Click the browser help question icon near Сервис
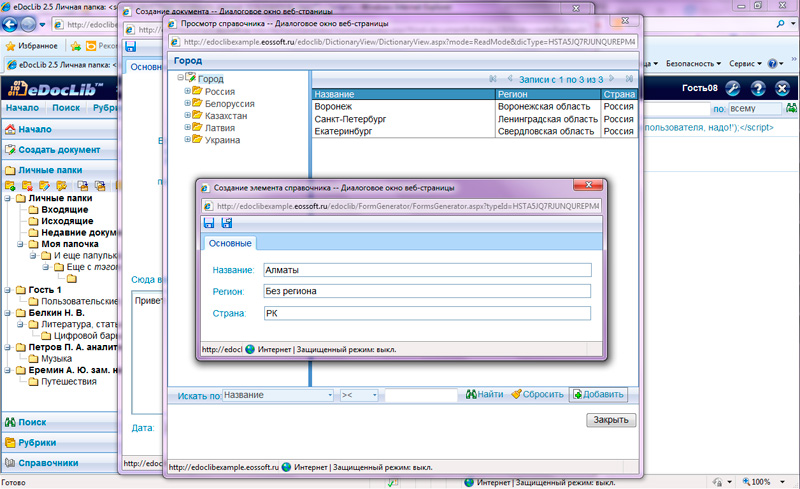The width and height of the screenshot is (800, 489). click(772, 63)
